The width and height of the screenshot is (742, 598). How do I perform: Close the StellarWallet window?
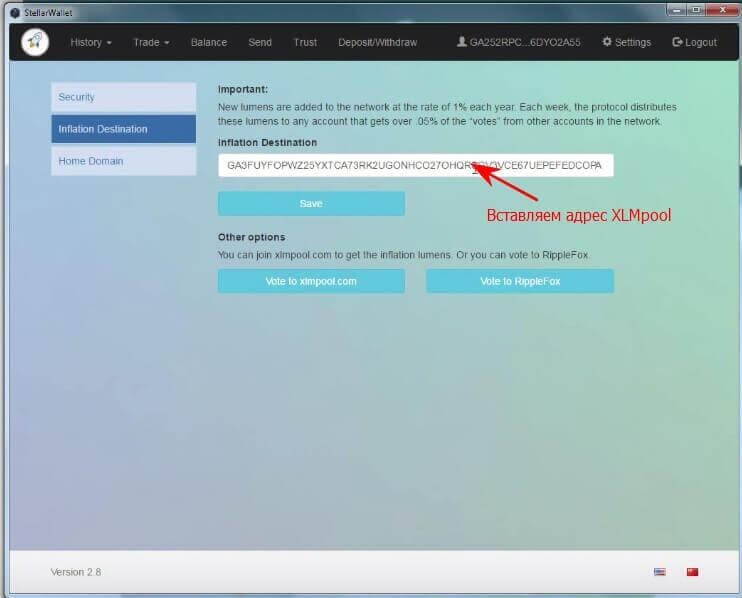tap(722, 9)
